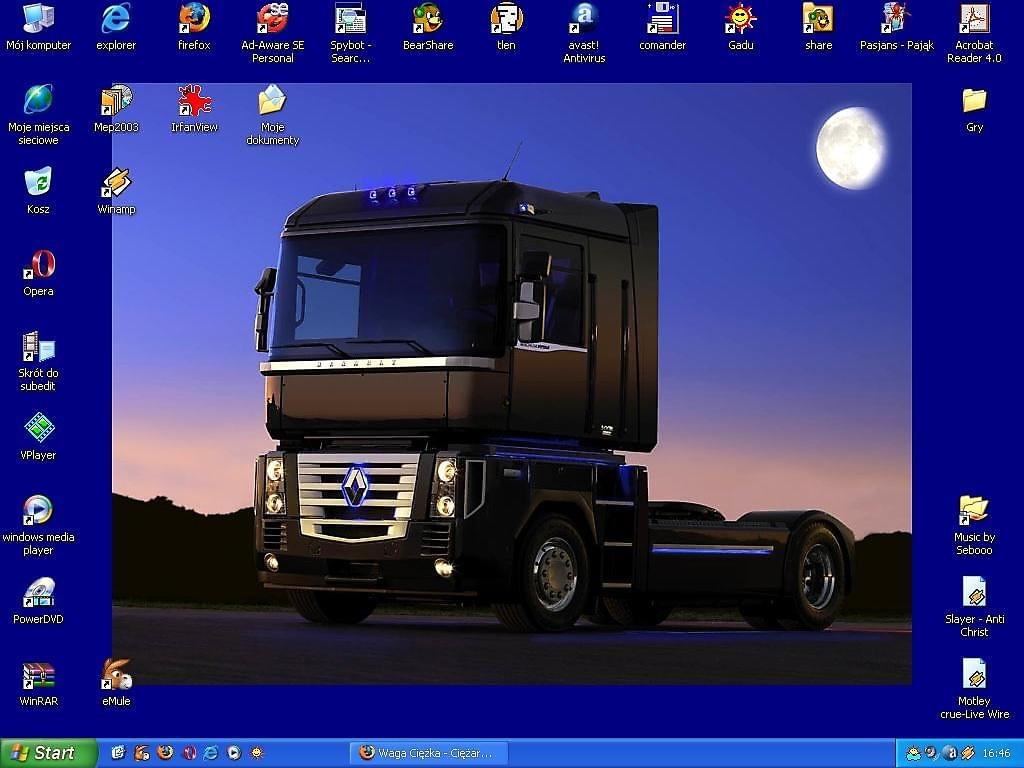The image size is (1024, 768).
Task: Select the Spybot - Search shortcut icon
Action: (x=351, y=33)
